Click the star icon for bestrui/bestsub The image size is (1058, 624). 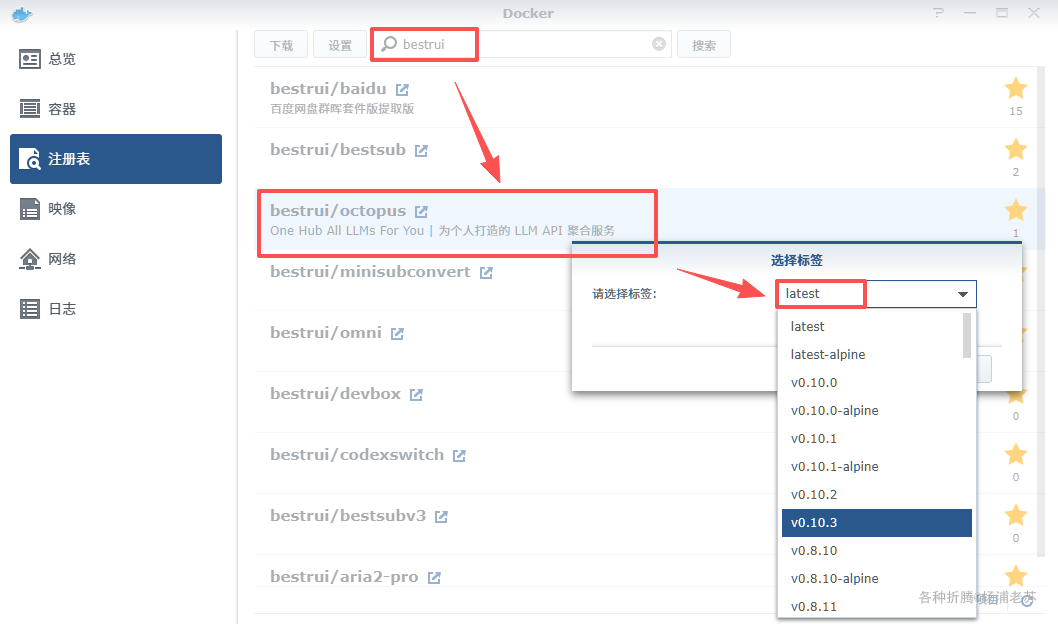pos(1015,149)
